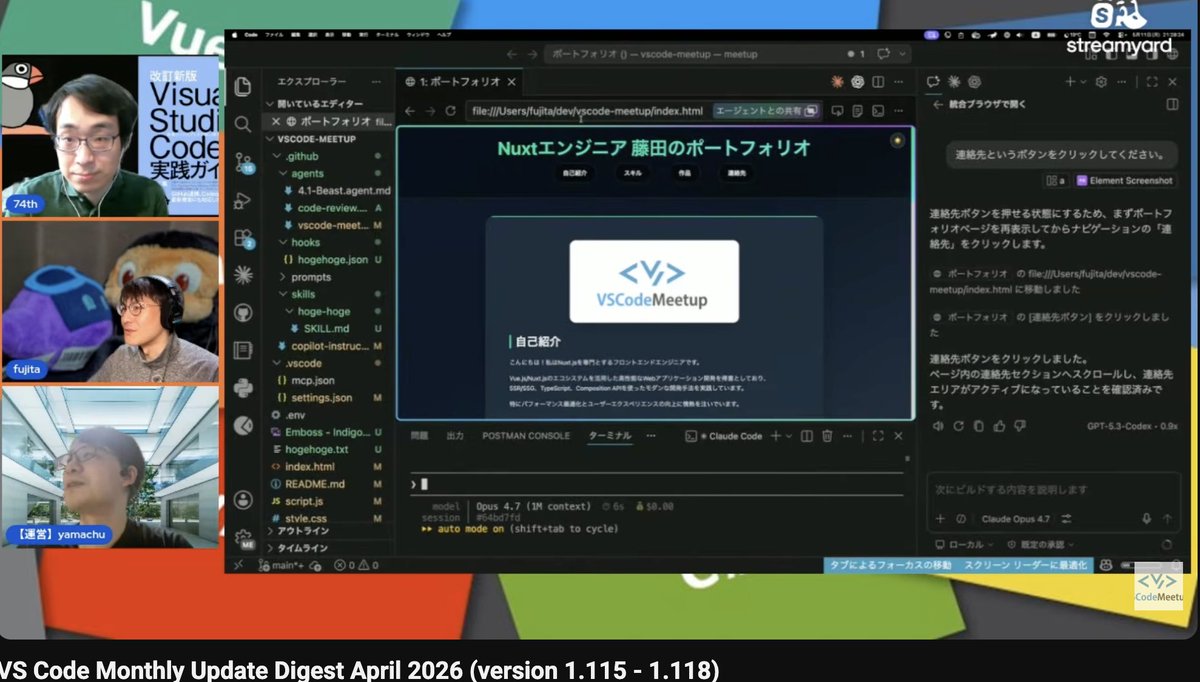Delete the terminal with the trash icon
The width and height of the screenshot is (1200, 682).
pyautogui.click(x=827, y=436)
